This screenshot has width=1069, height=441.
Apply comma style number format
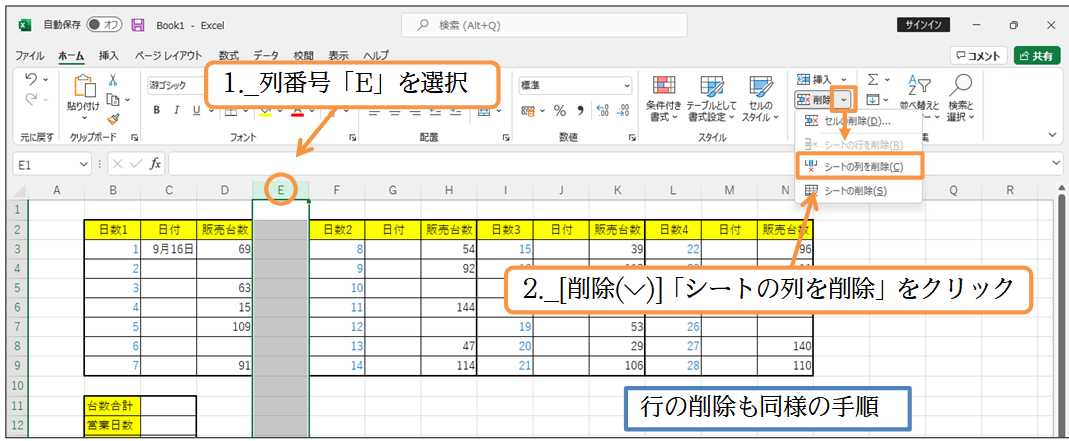(x=580, y=110)
